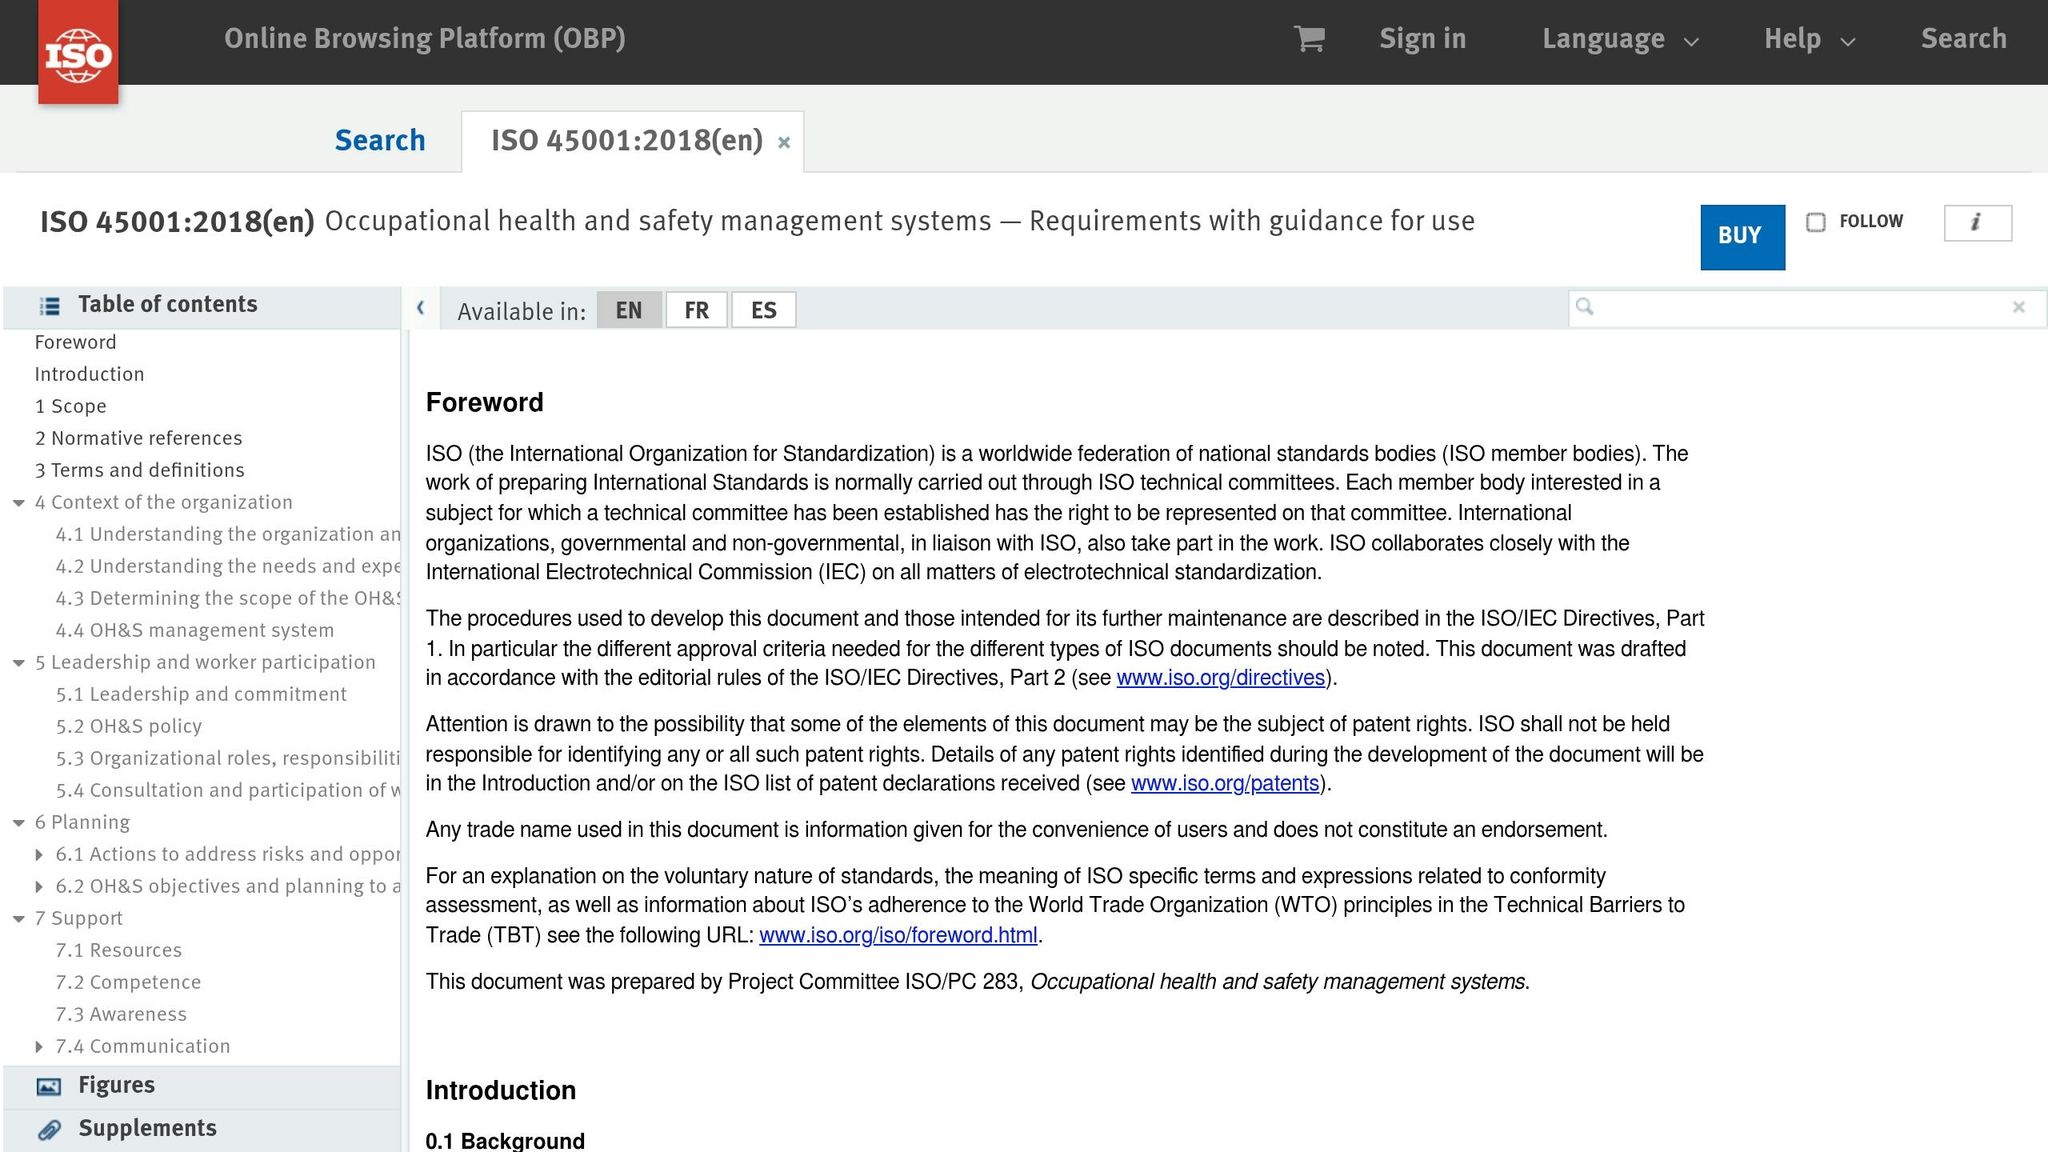Expand 7.4 Communication

coord(39,1047)
